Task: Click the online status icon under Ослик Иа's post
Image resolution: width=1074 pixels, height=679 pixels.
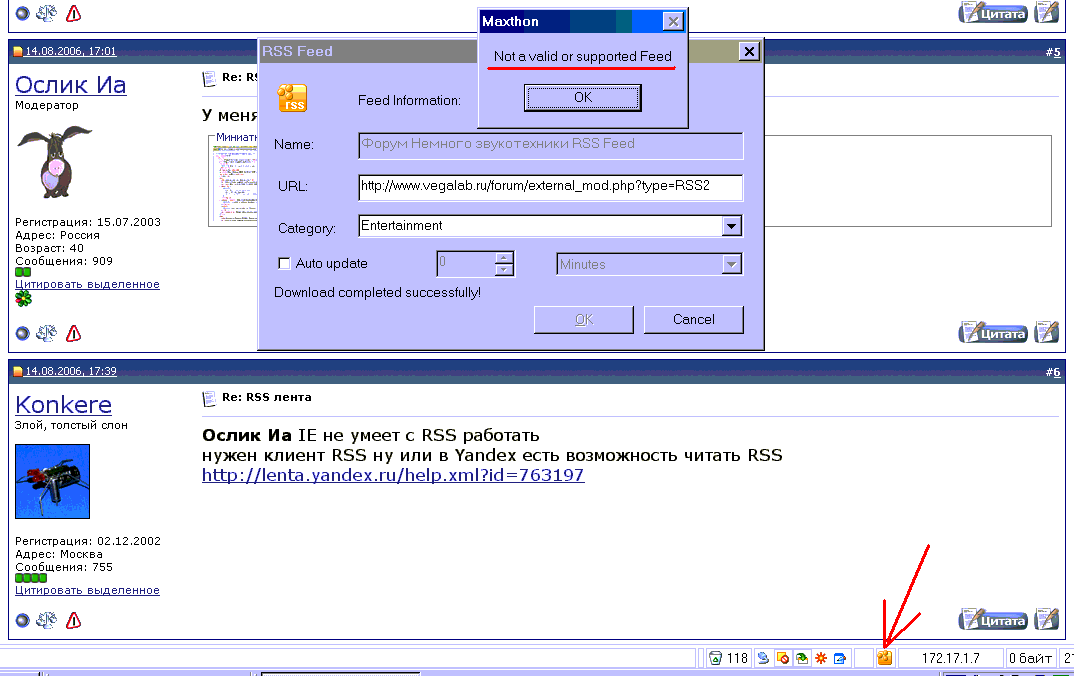Action: [x=23, y=334]
